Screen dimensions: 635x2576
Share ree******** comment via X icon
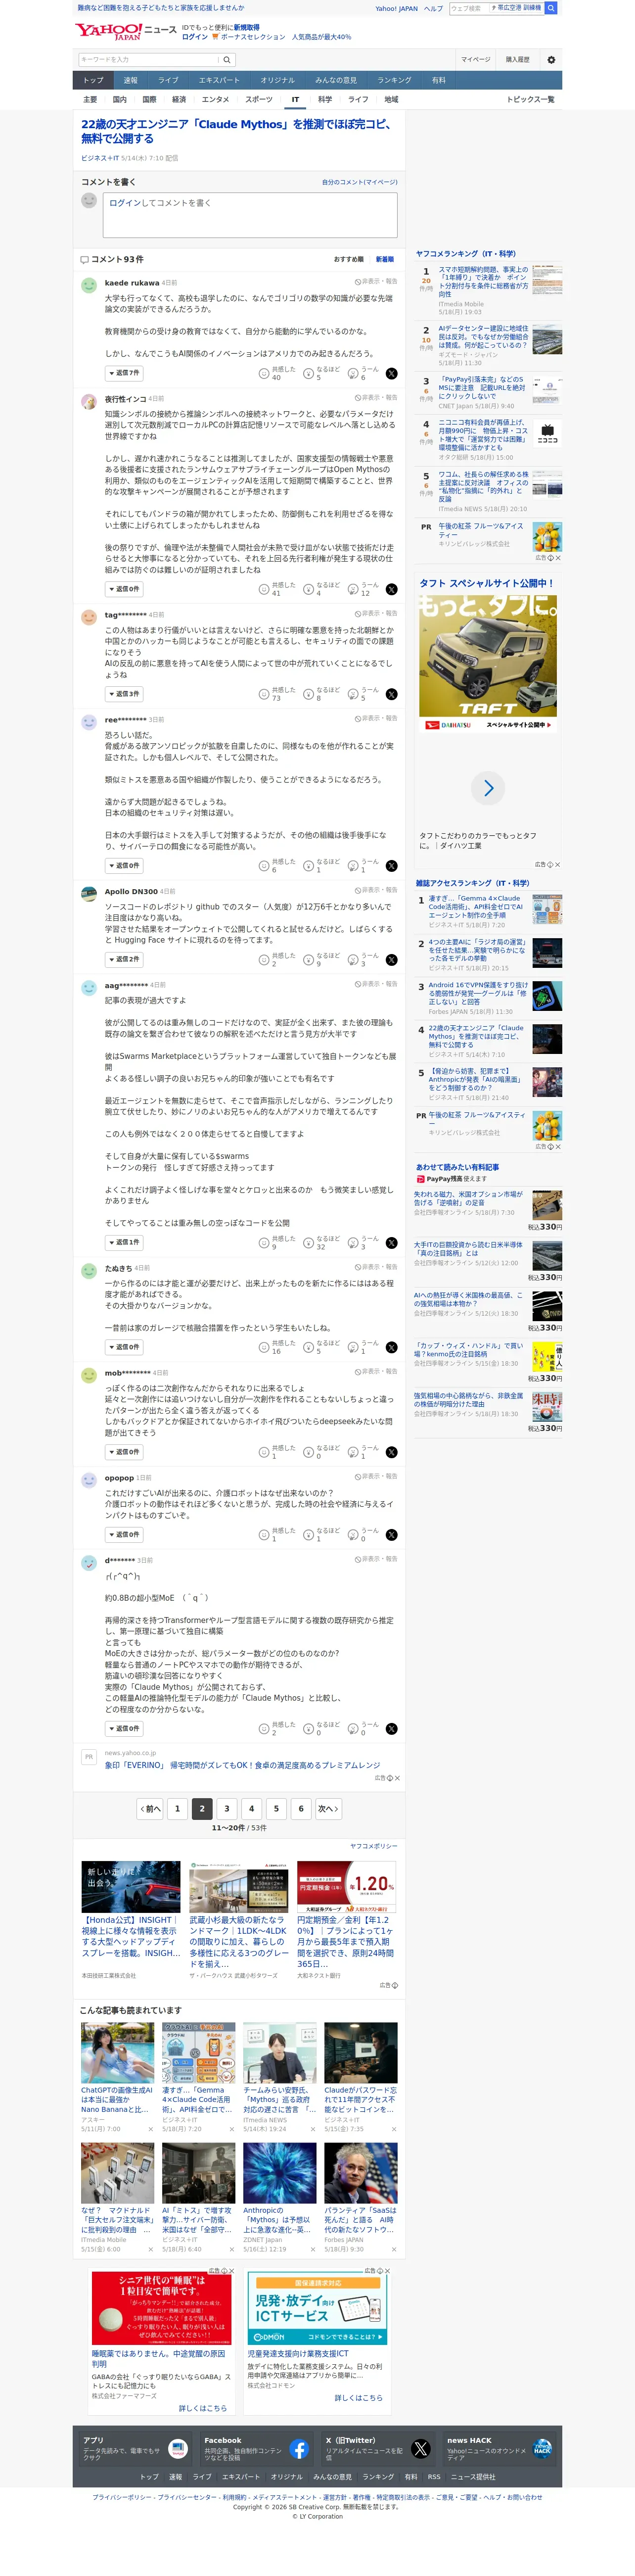coord(391,866)
